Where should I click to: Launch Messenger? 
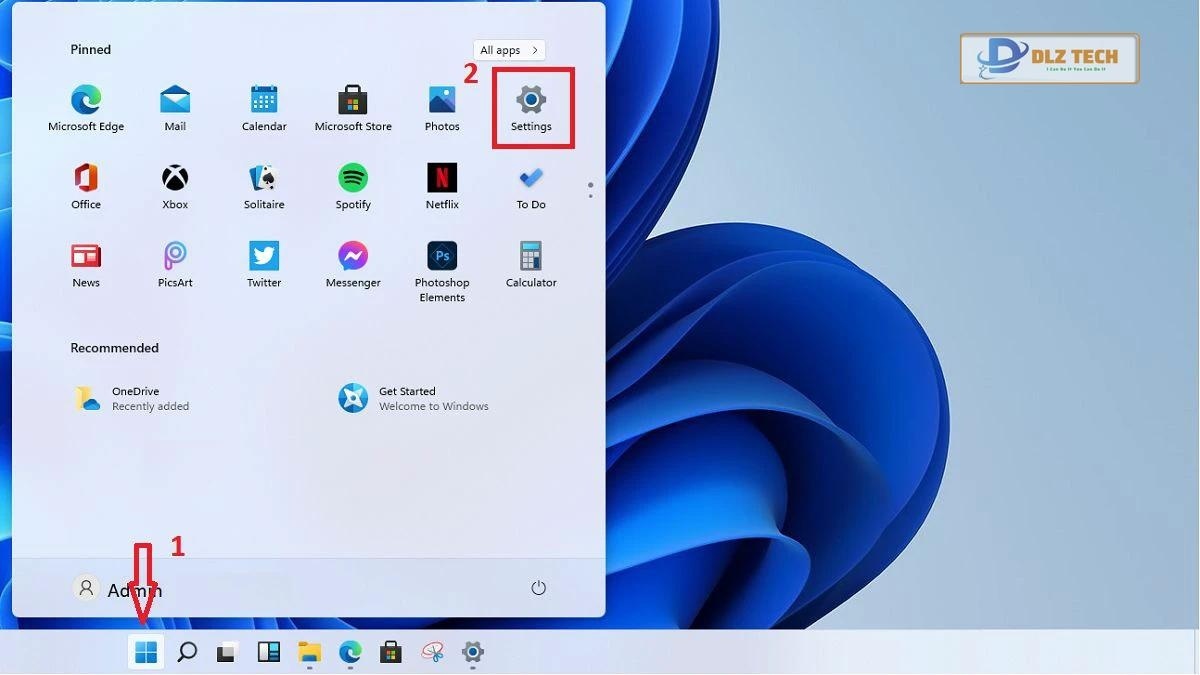tap(353, 264)
